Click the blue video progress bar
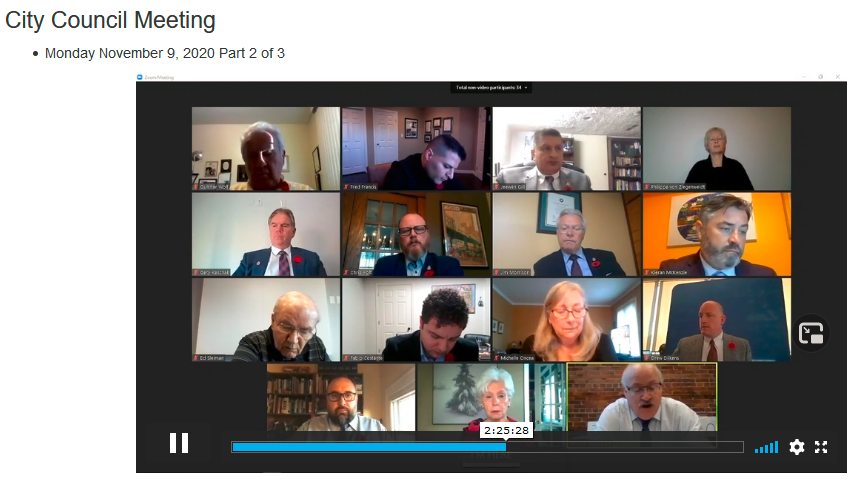Viewport: 856px width, 486px height. (487, 447)
